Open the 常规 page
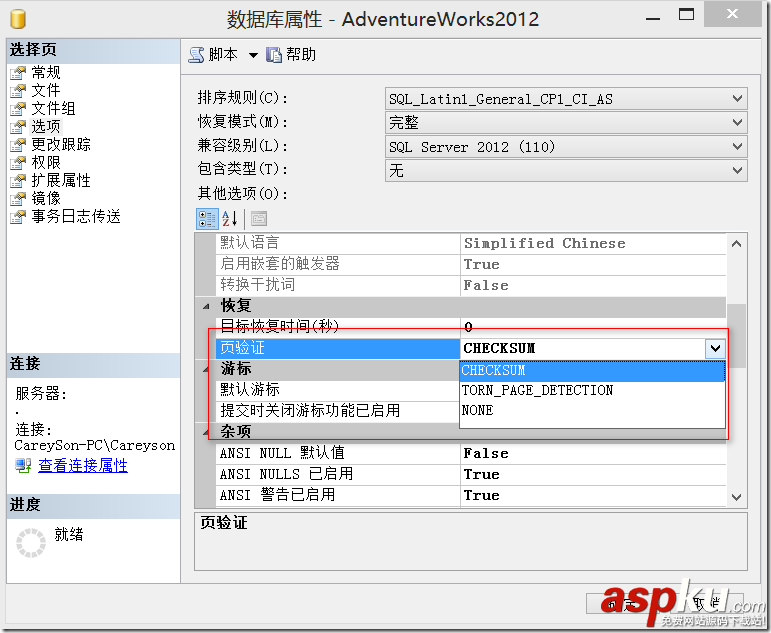This screenshot has width=771, height=633. click(46, 73)
